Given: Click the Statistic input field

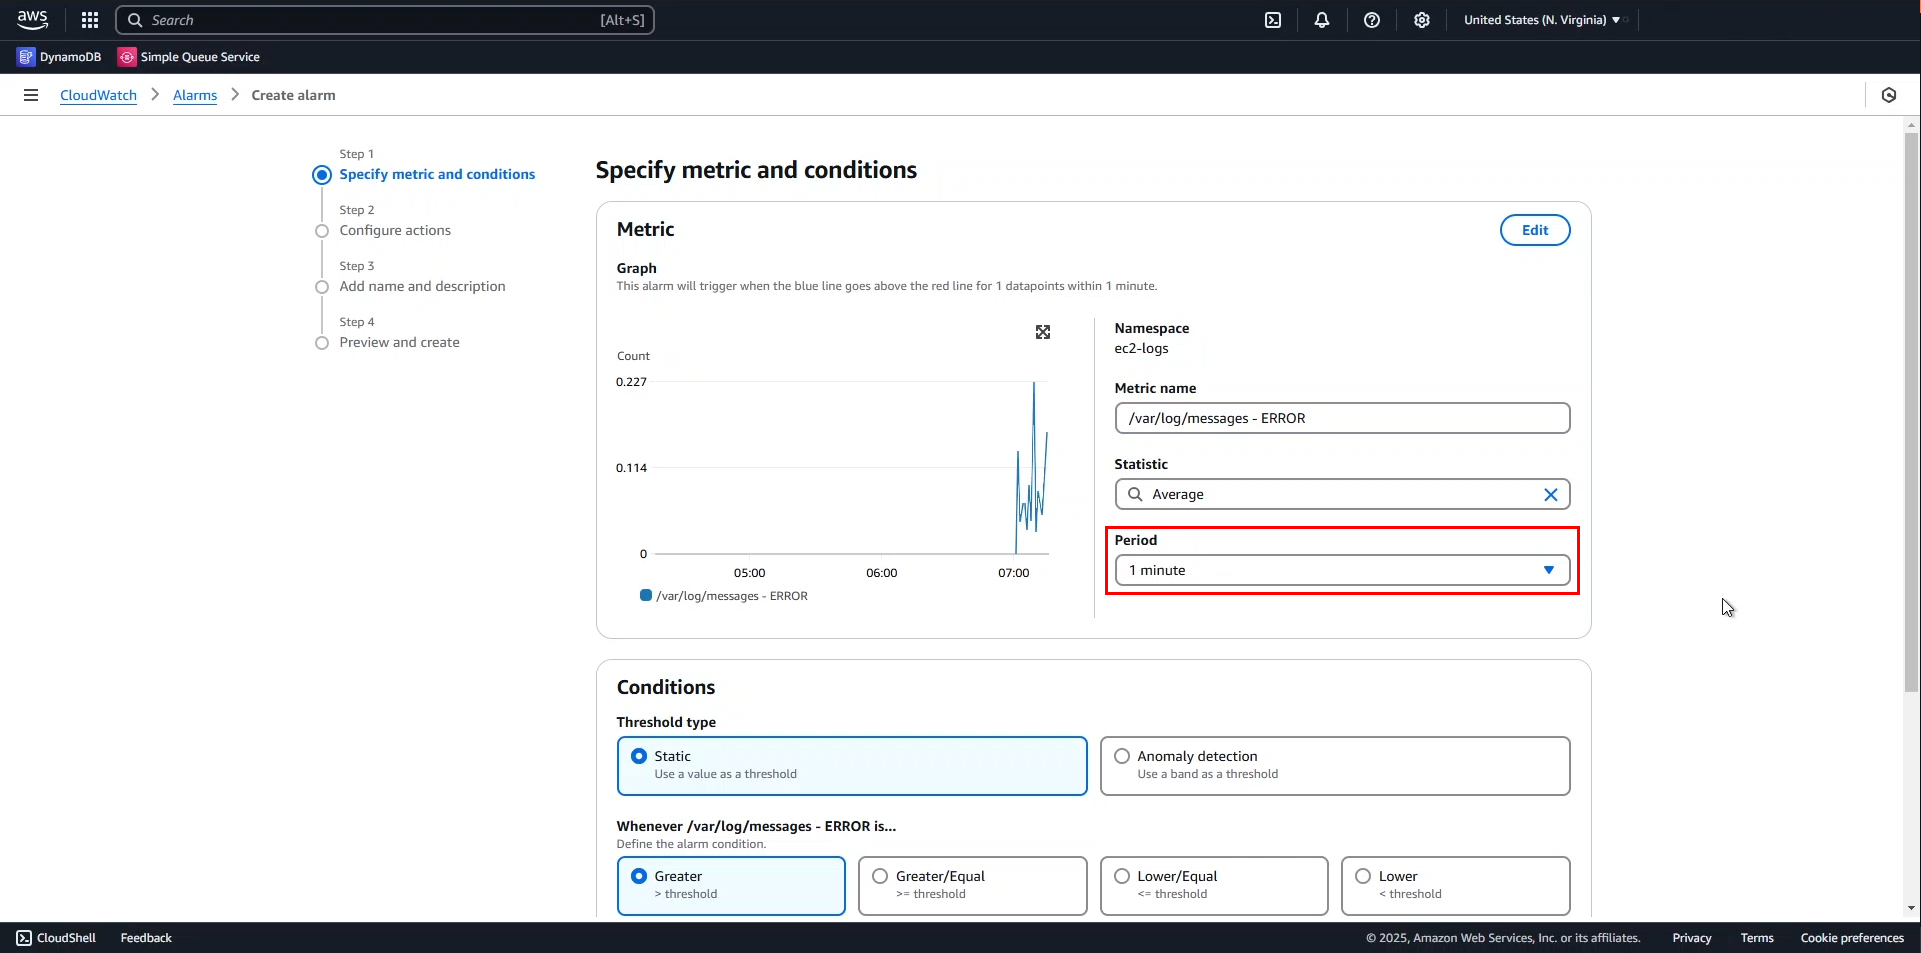Looking at the screenshot, I should coord(1342,494).
